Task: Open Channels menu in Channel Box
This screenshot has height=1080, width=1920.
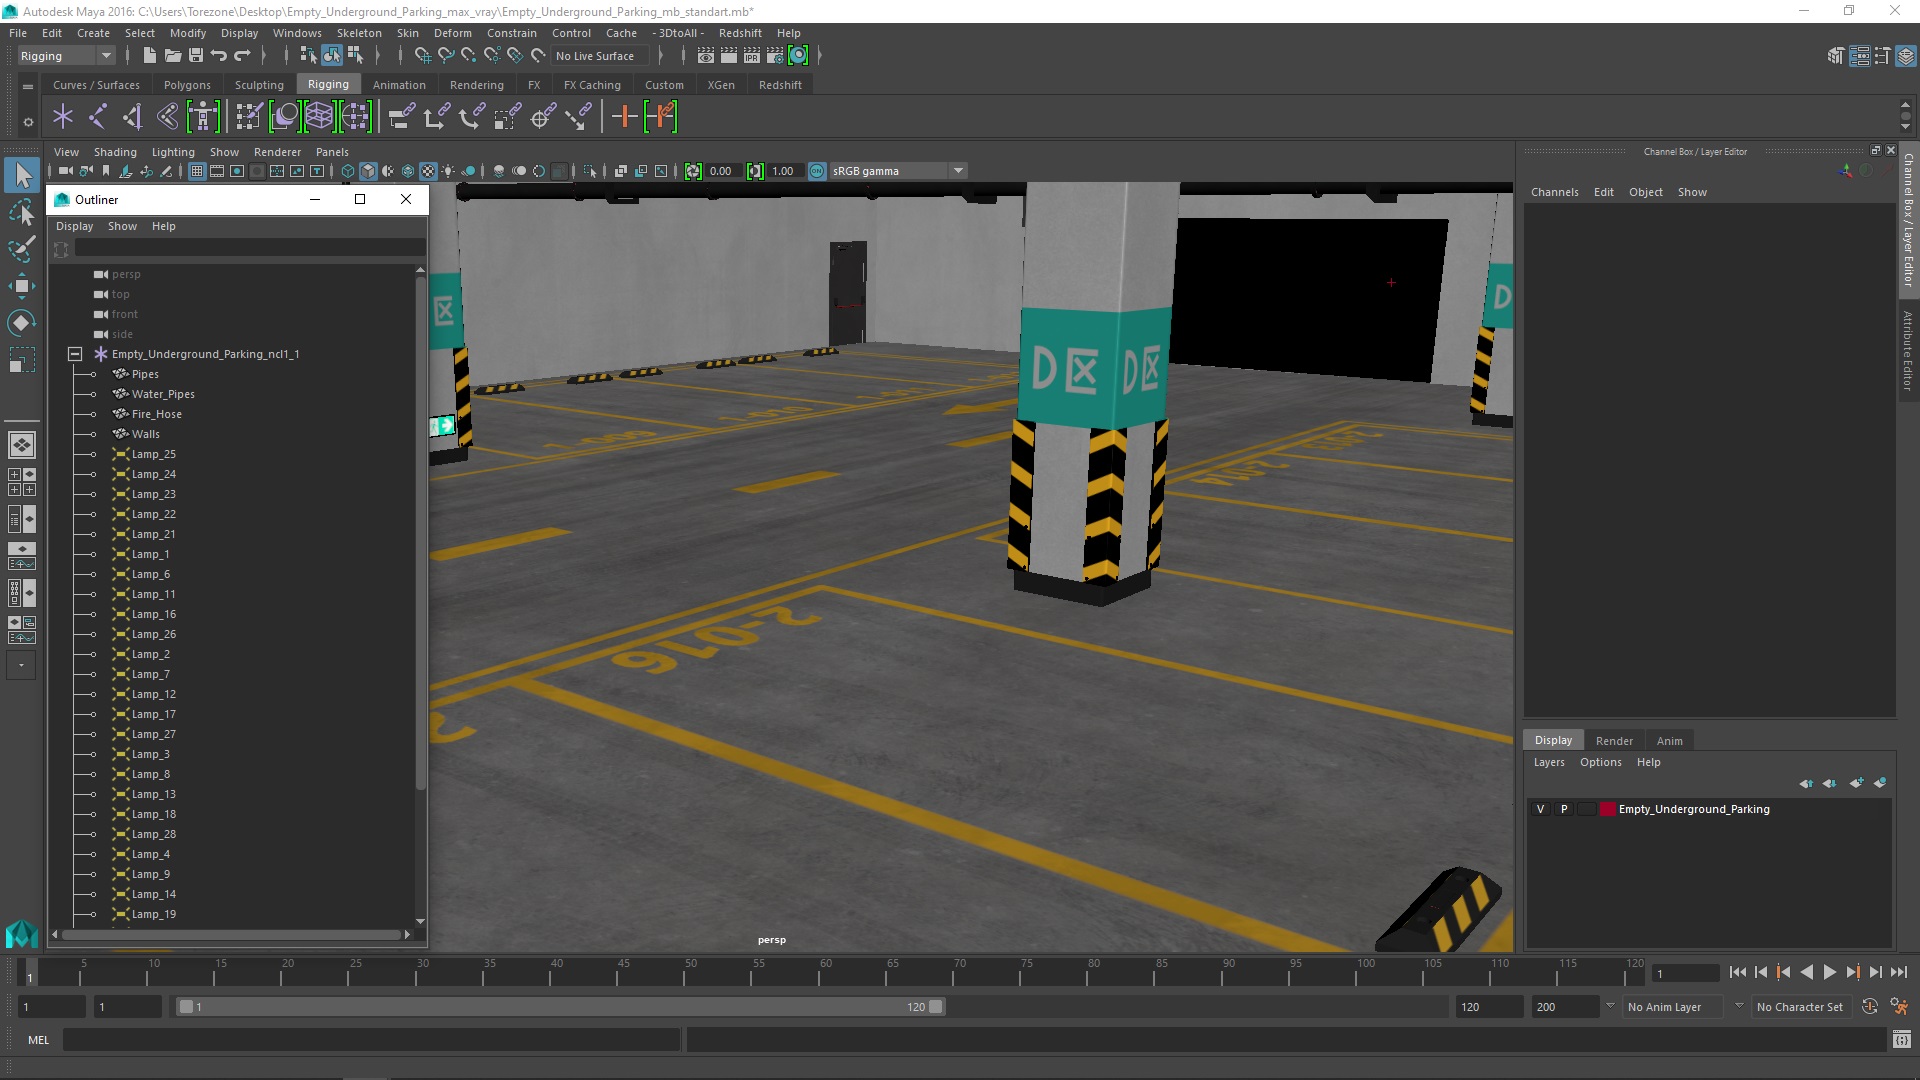Action: pyautogui.click(x=1554, y=192)
